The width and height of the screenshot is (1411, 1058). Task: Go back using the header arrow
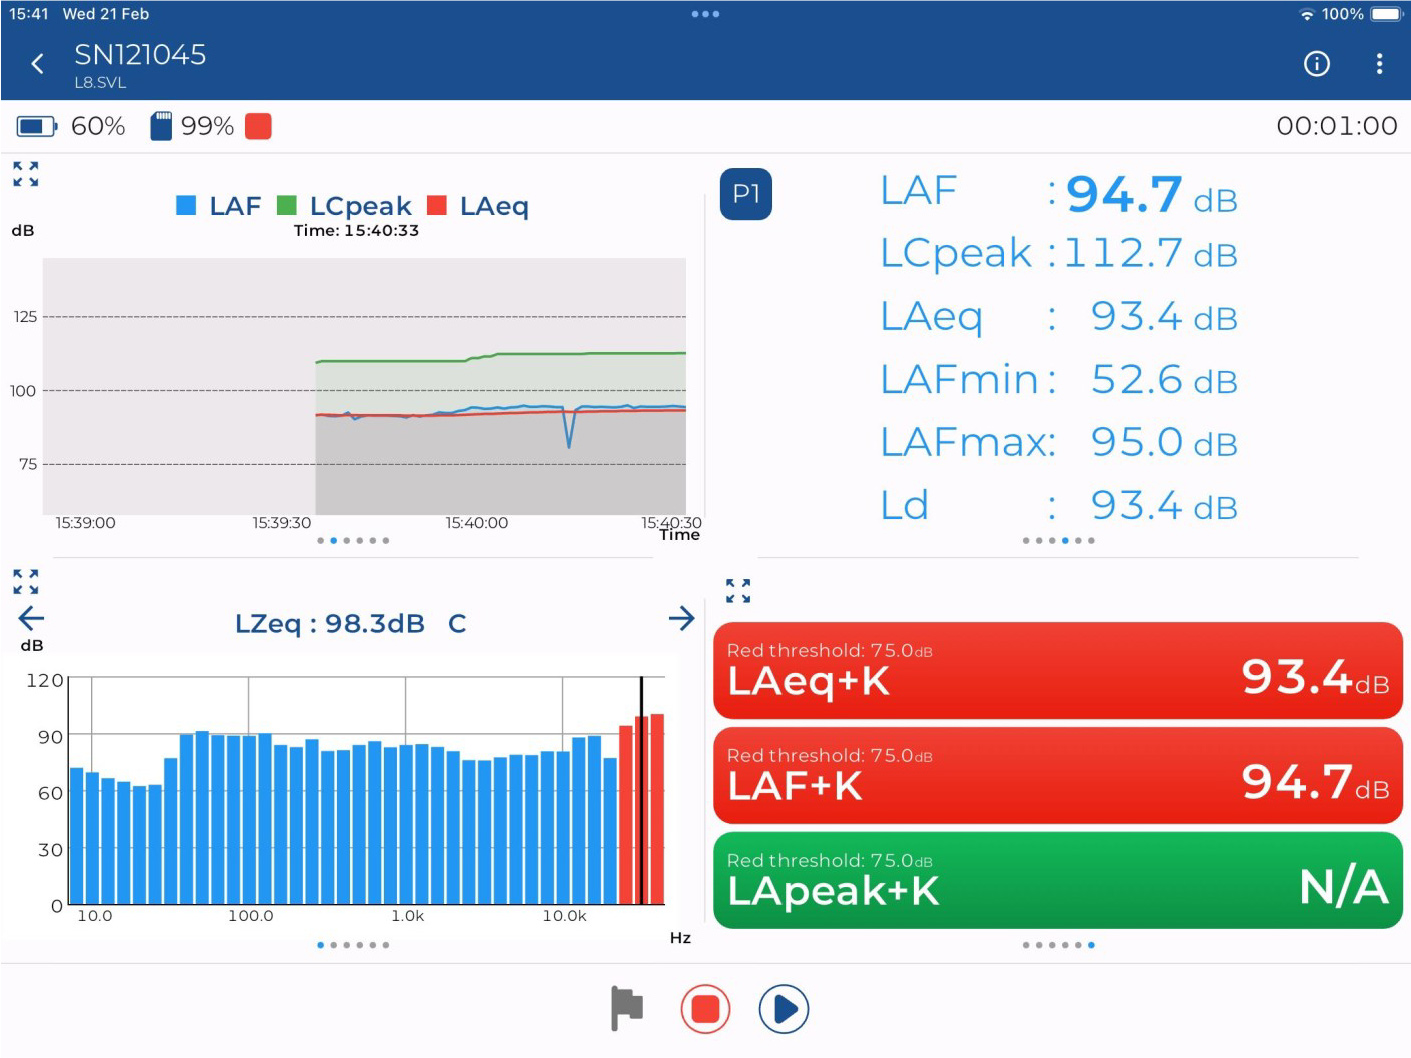pos(38,64)
